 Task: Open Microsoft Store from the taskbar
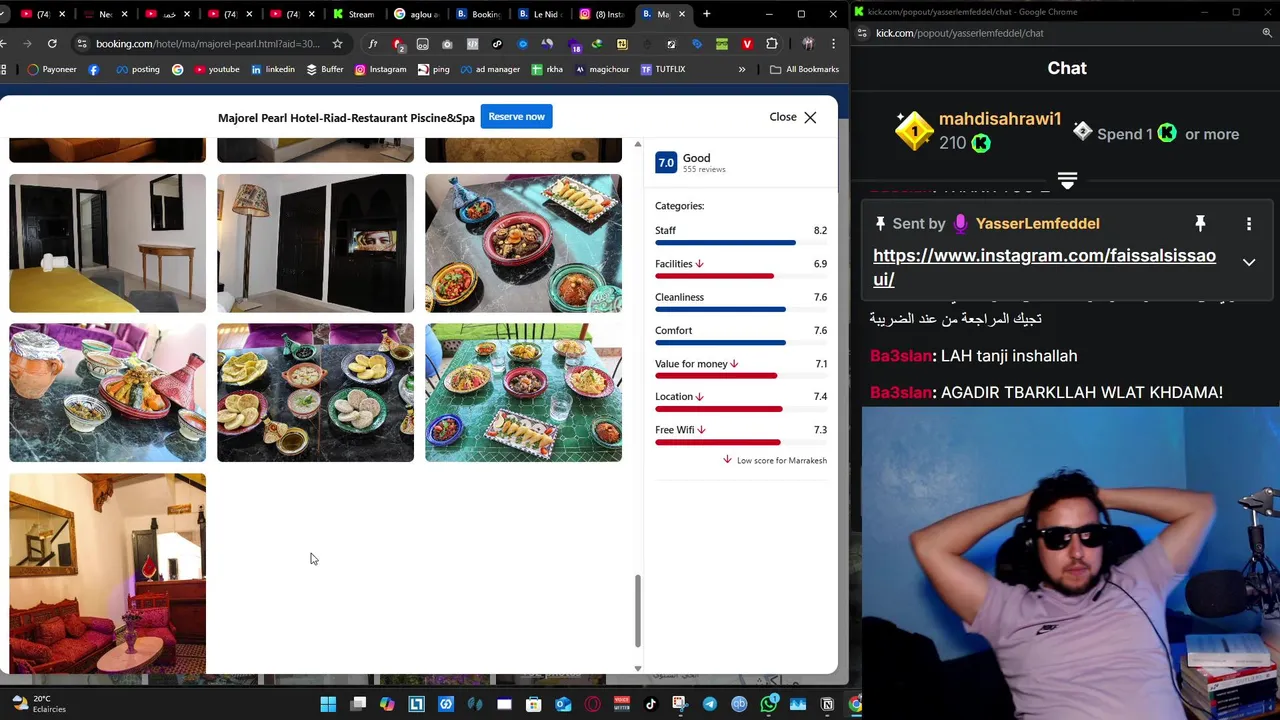pos(534,705)
